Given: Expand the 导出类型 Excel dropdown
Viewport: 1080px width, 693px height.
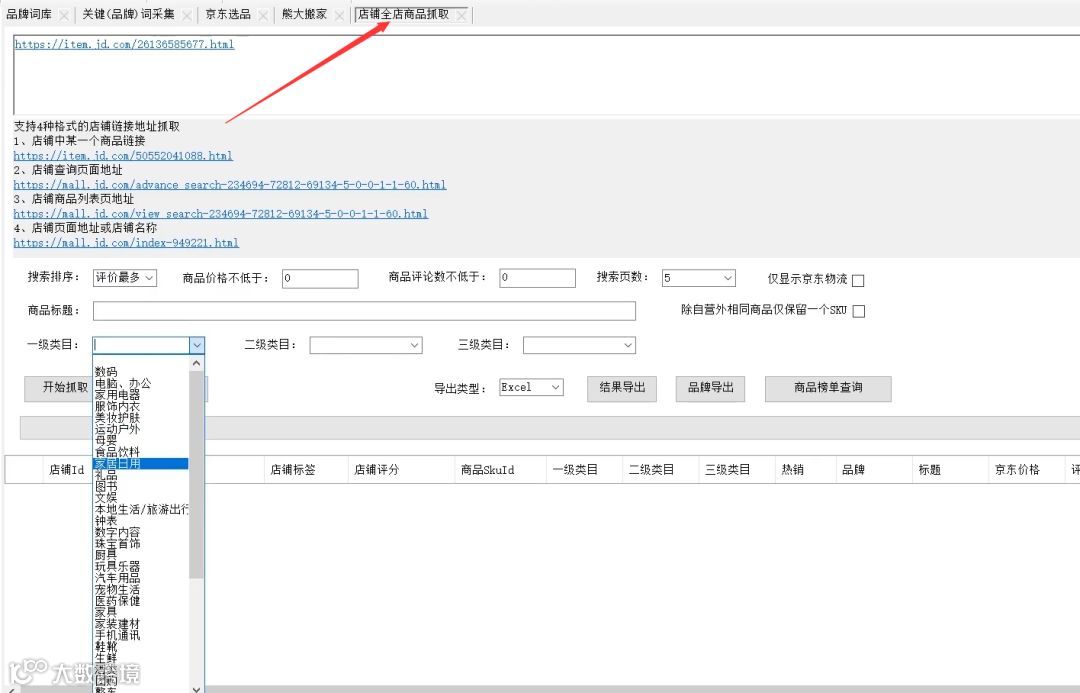Looking at the screenshot, I should coord(531,388).
